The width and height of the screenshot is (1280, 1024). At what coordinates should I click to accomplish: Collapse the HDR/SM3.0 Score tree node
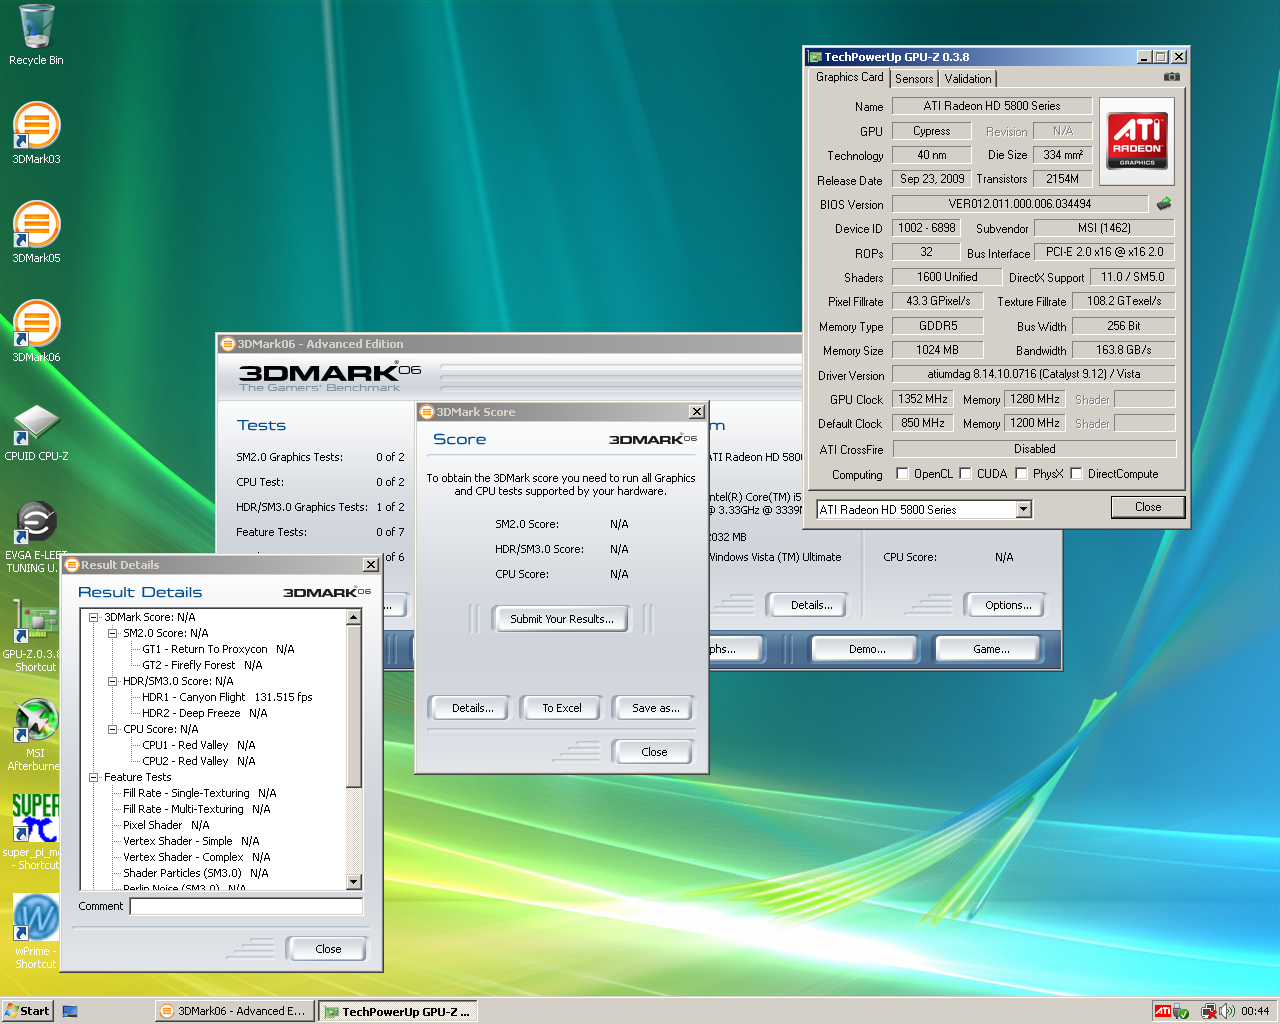112,681
